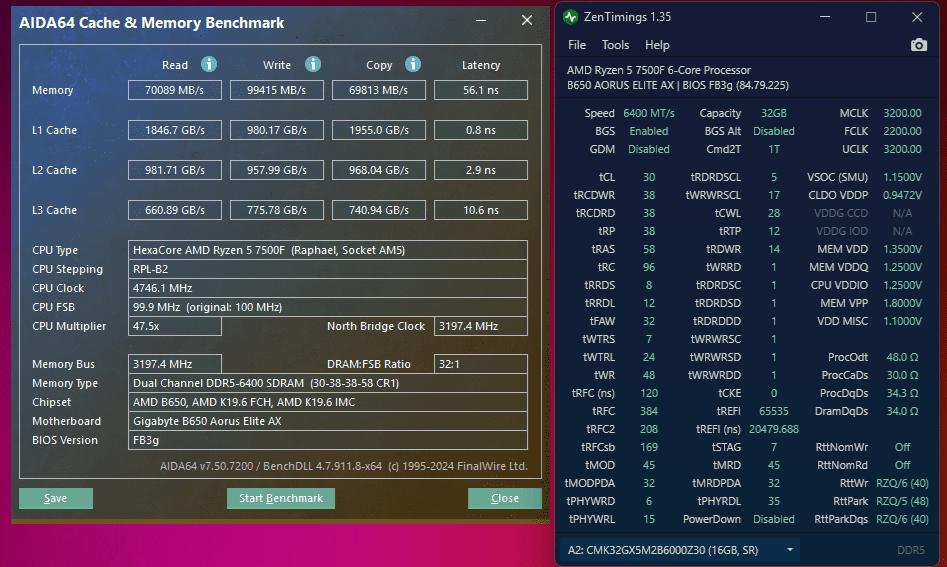Click the tPHYRDL value 35
The height and width of the screenshot is (567, 947).
pos(774,501)
